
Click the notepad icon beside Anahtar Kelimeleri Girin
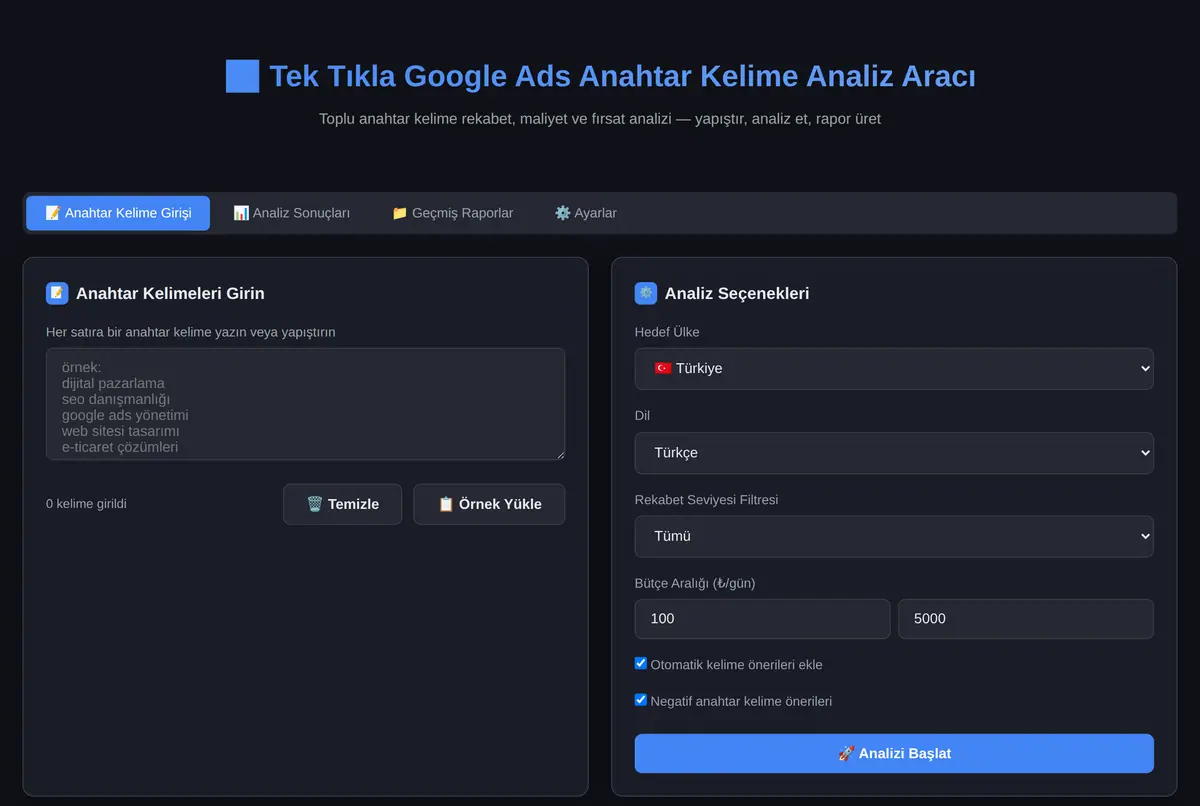[x=57, y=293]
